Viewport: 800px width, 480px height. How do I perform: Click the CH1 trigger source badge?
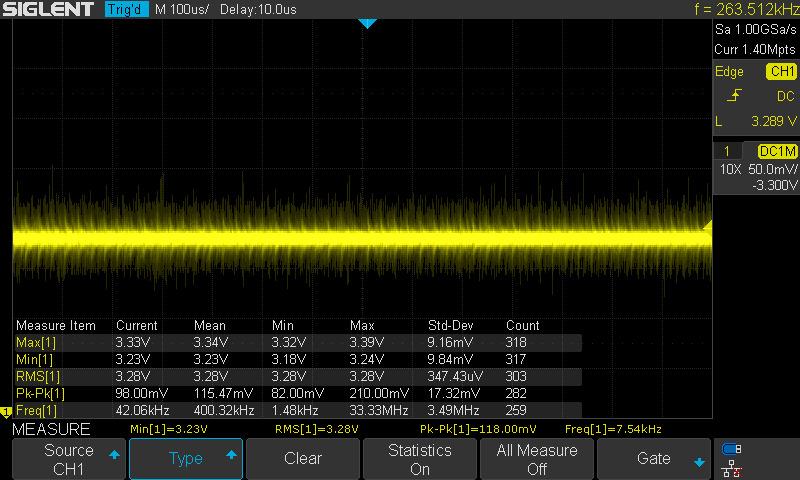pyautogui.click(x=781, y=71)
